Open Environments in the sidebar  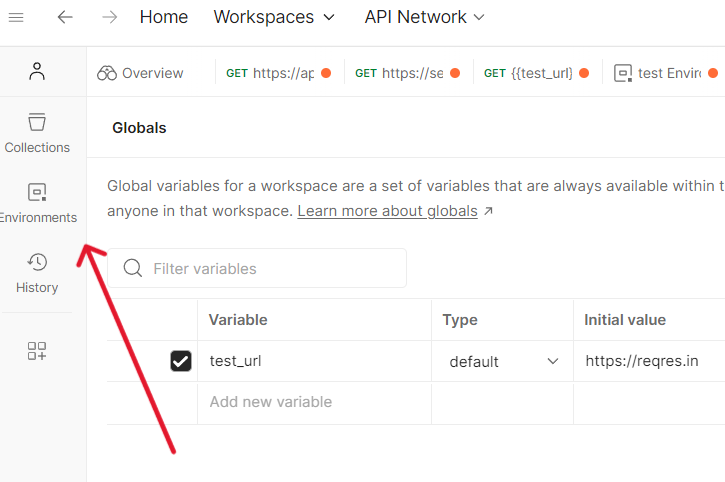37,202
